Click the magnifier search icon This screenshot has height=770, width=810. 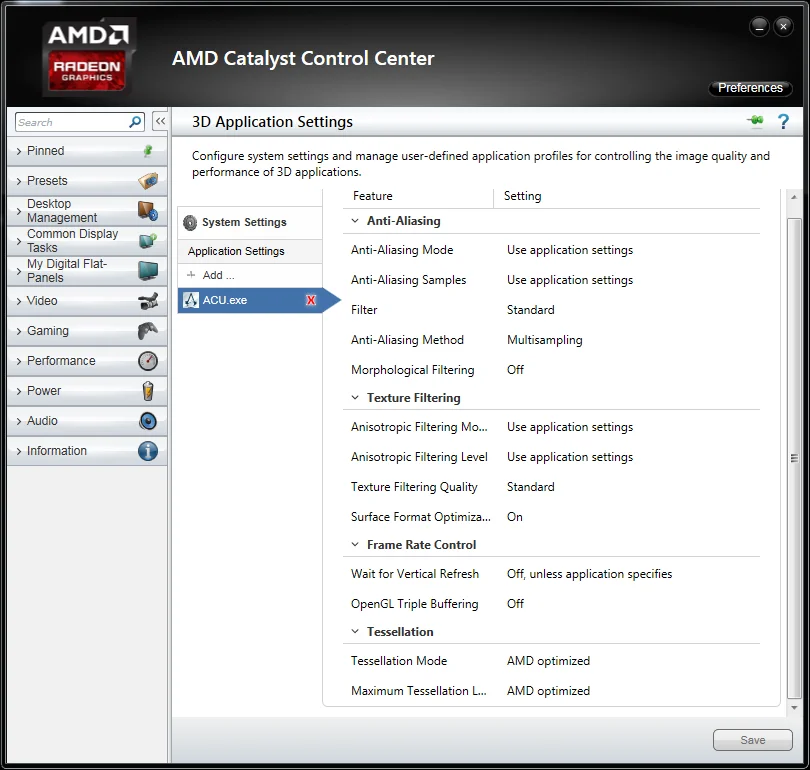(x=135, y=122)
